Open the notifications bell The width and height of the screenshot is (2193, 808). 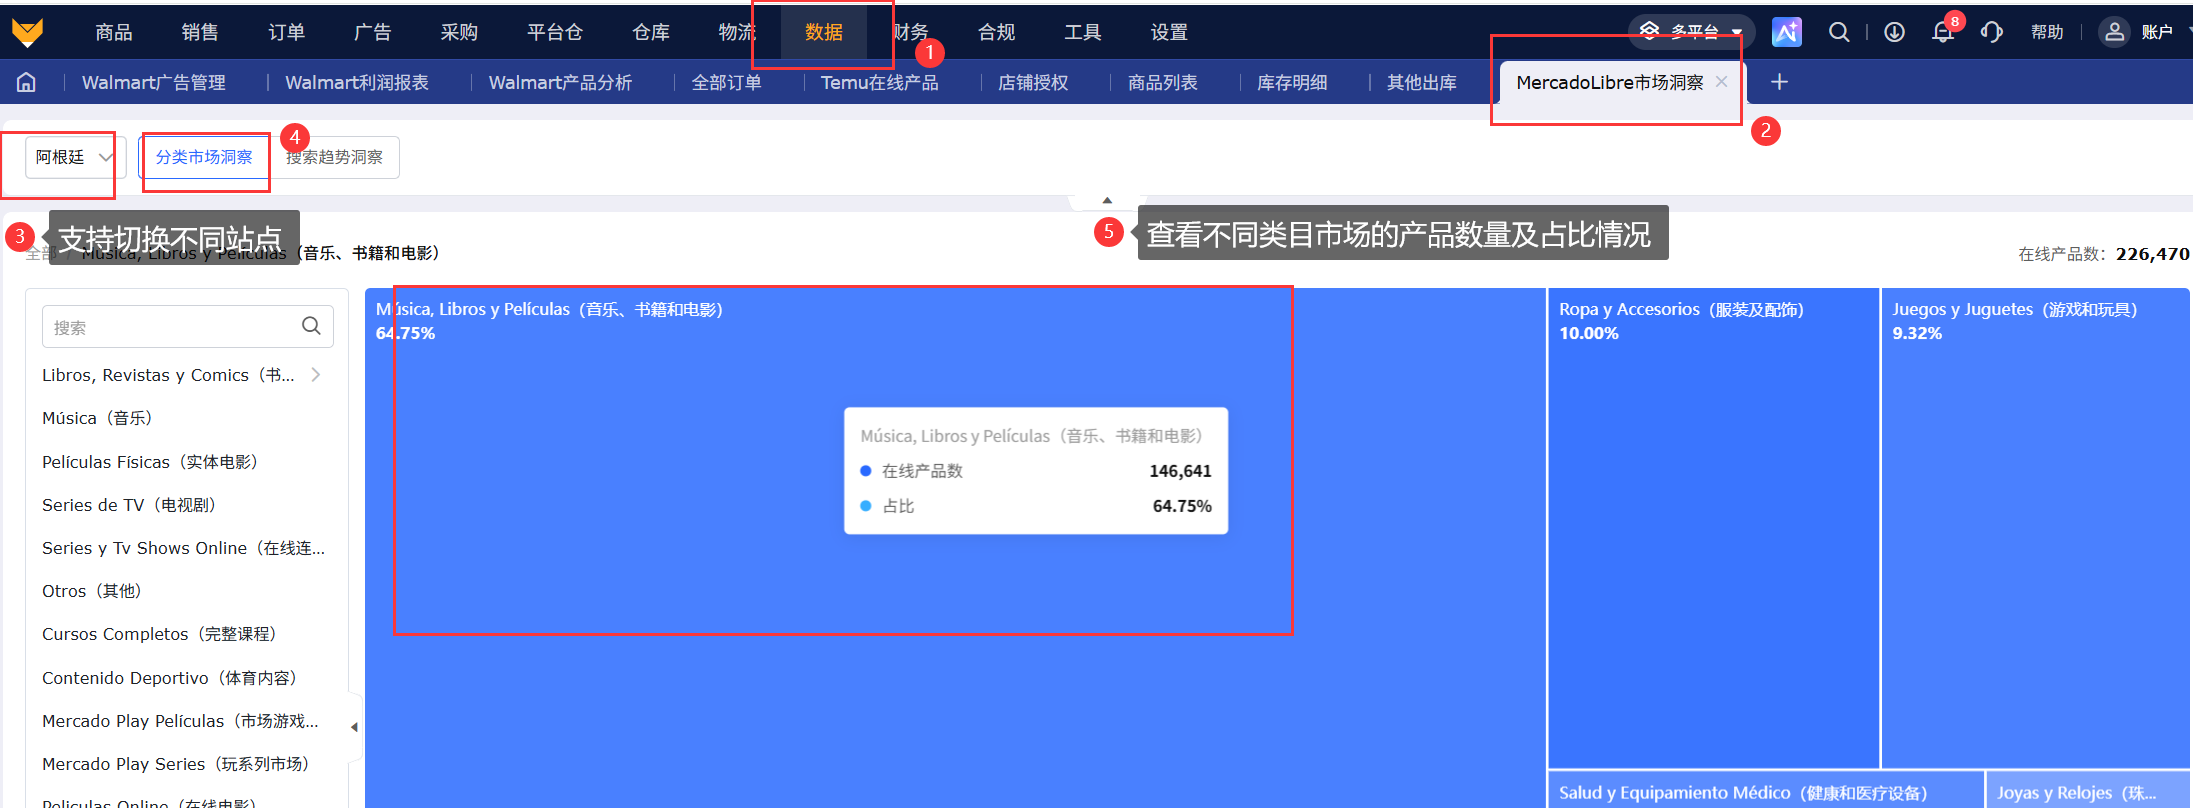[x=1943, y=32]
